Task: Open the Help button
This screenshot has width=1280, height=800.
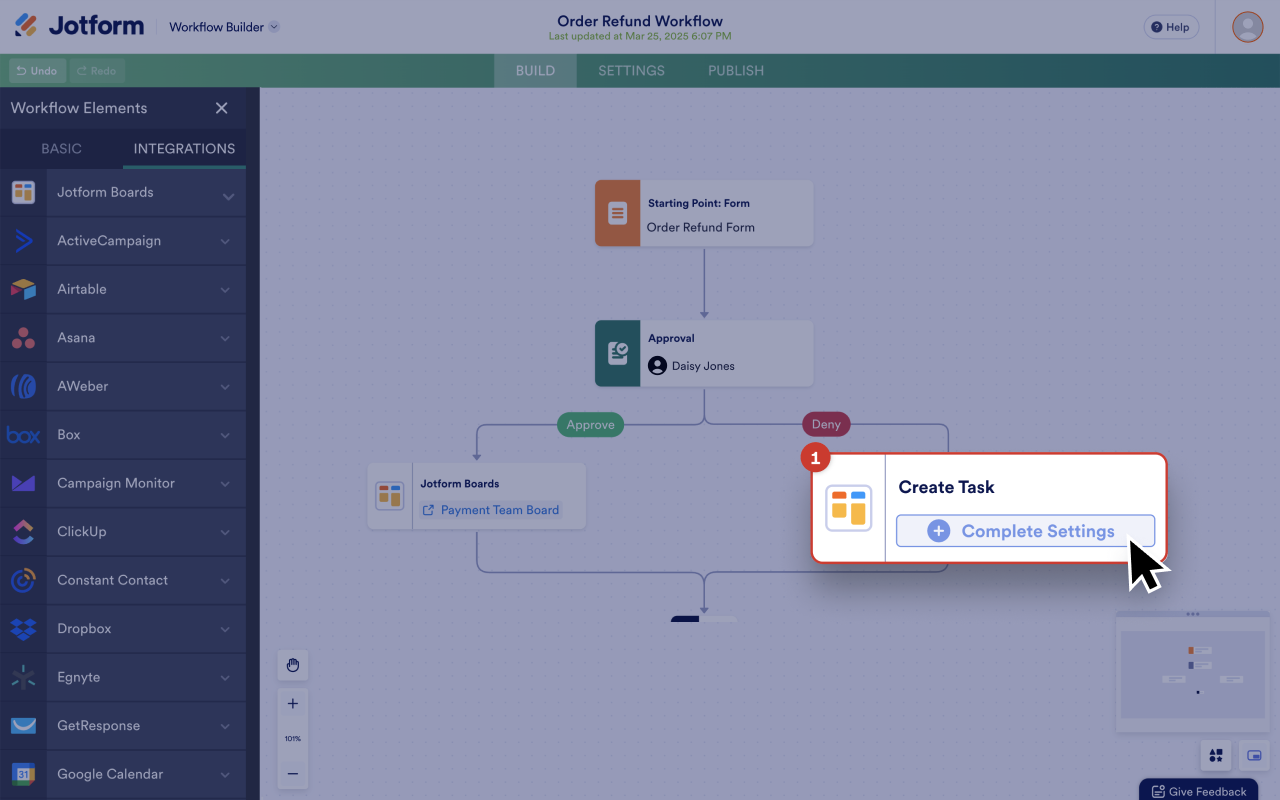Action: click(x=1171, y=27)
